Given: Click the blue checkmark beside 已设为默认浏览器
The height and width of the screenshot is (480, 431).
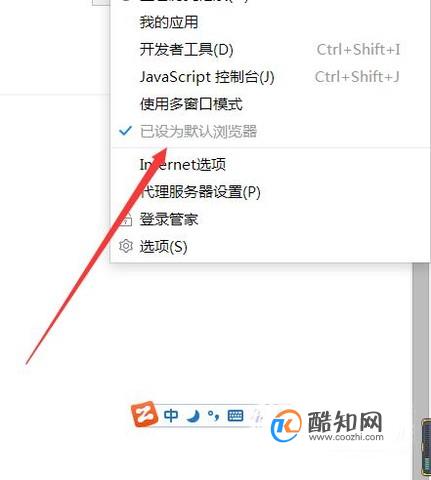Looking at the screenshot, I should tap(125, 131).
